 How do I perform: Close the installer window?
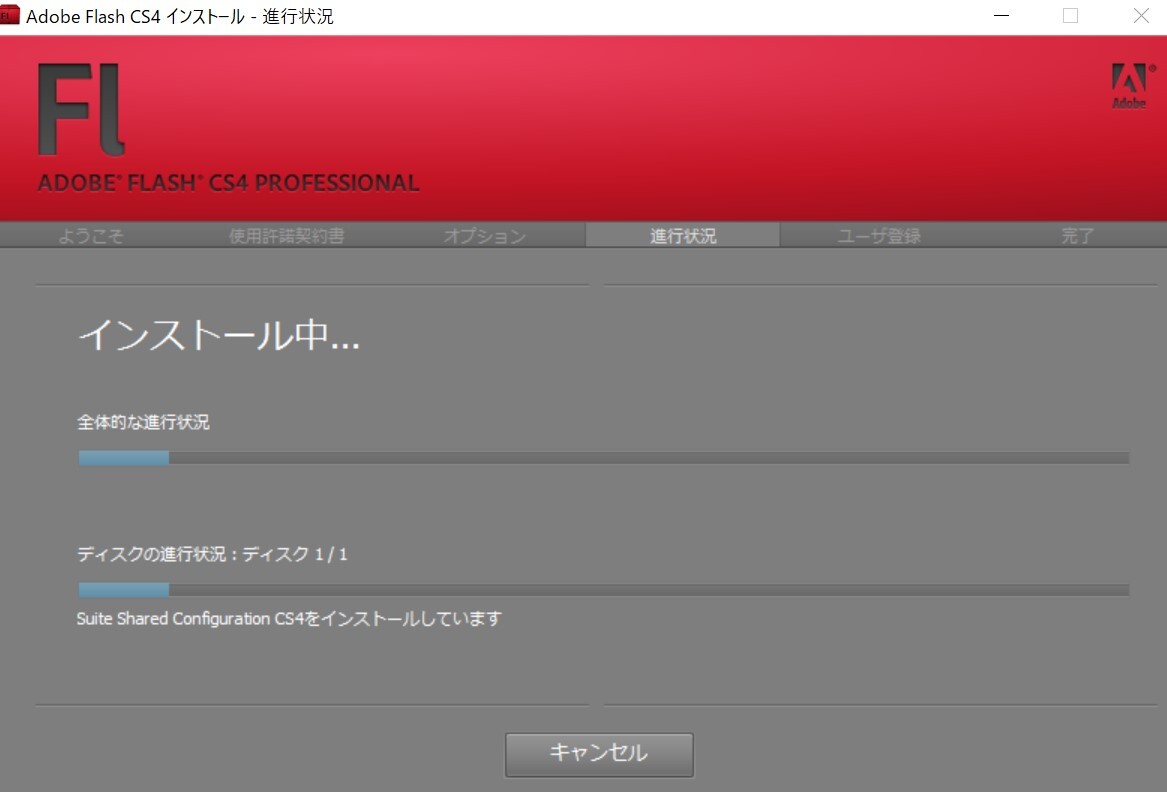(x=1141, y=16)
